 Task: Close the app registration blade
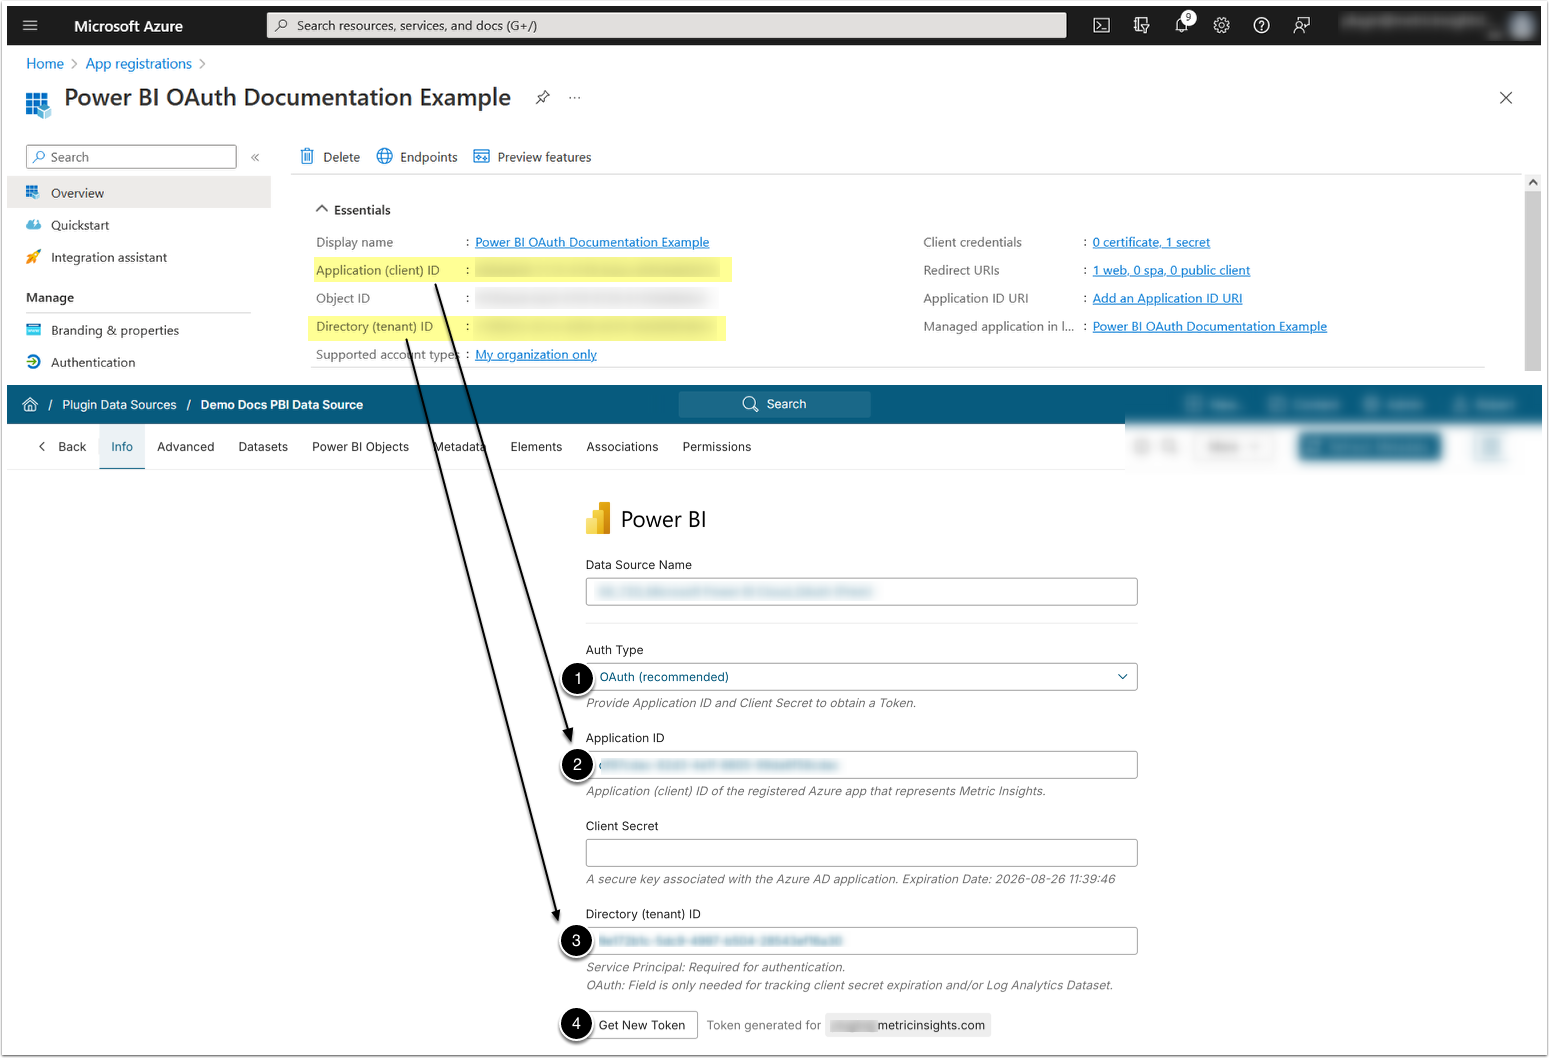tap(1506, 97)
